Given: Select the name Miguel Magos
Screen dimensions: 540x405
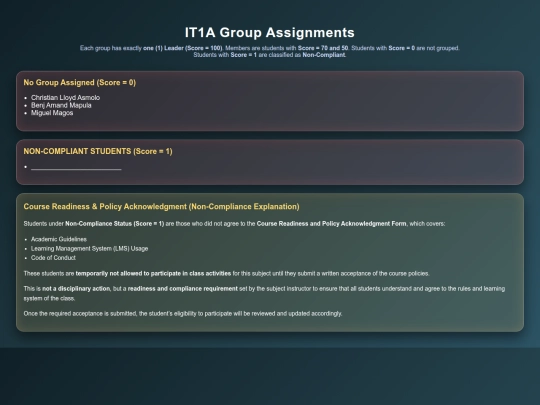Looking at the screenshot, I should (x=52, y=113).
